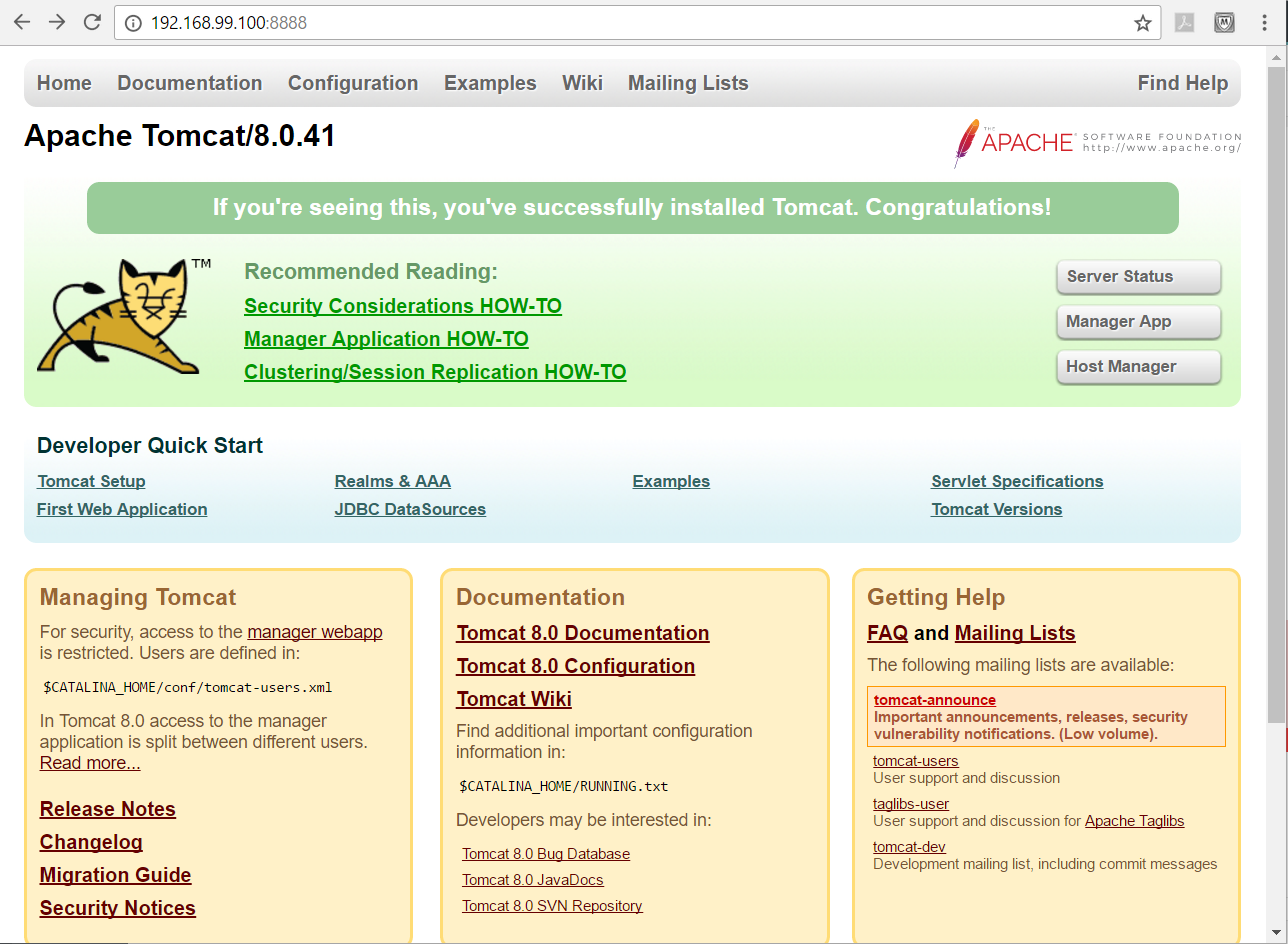Click the Server Status button

pyautogui.click(x=1139, y=277)
